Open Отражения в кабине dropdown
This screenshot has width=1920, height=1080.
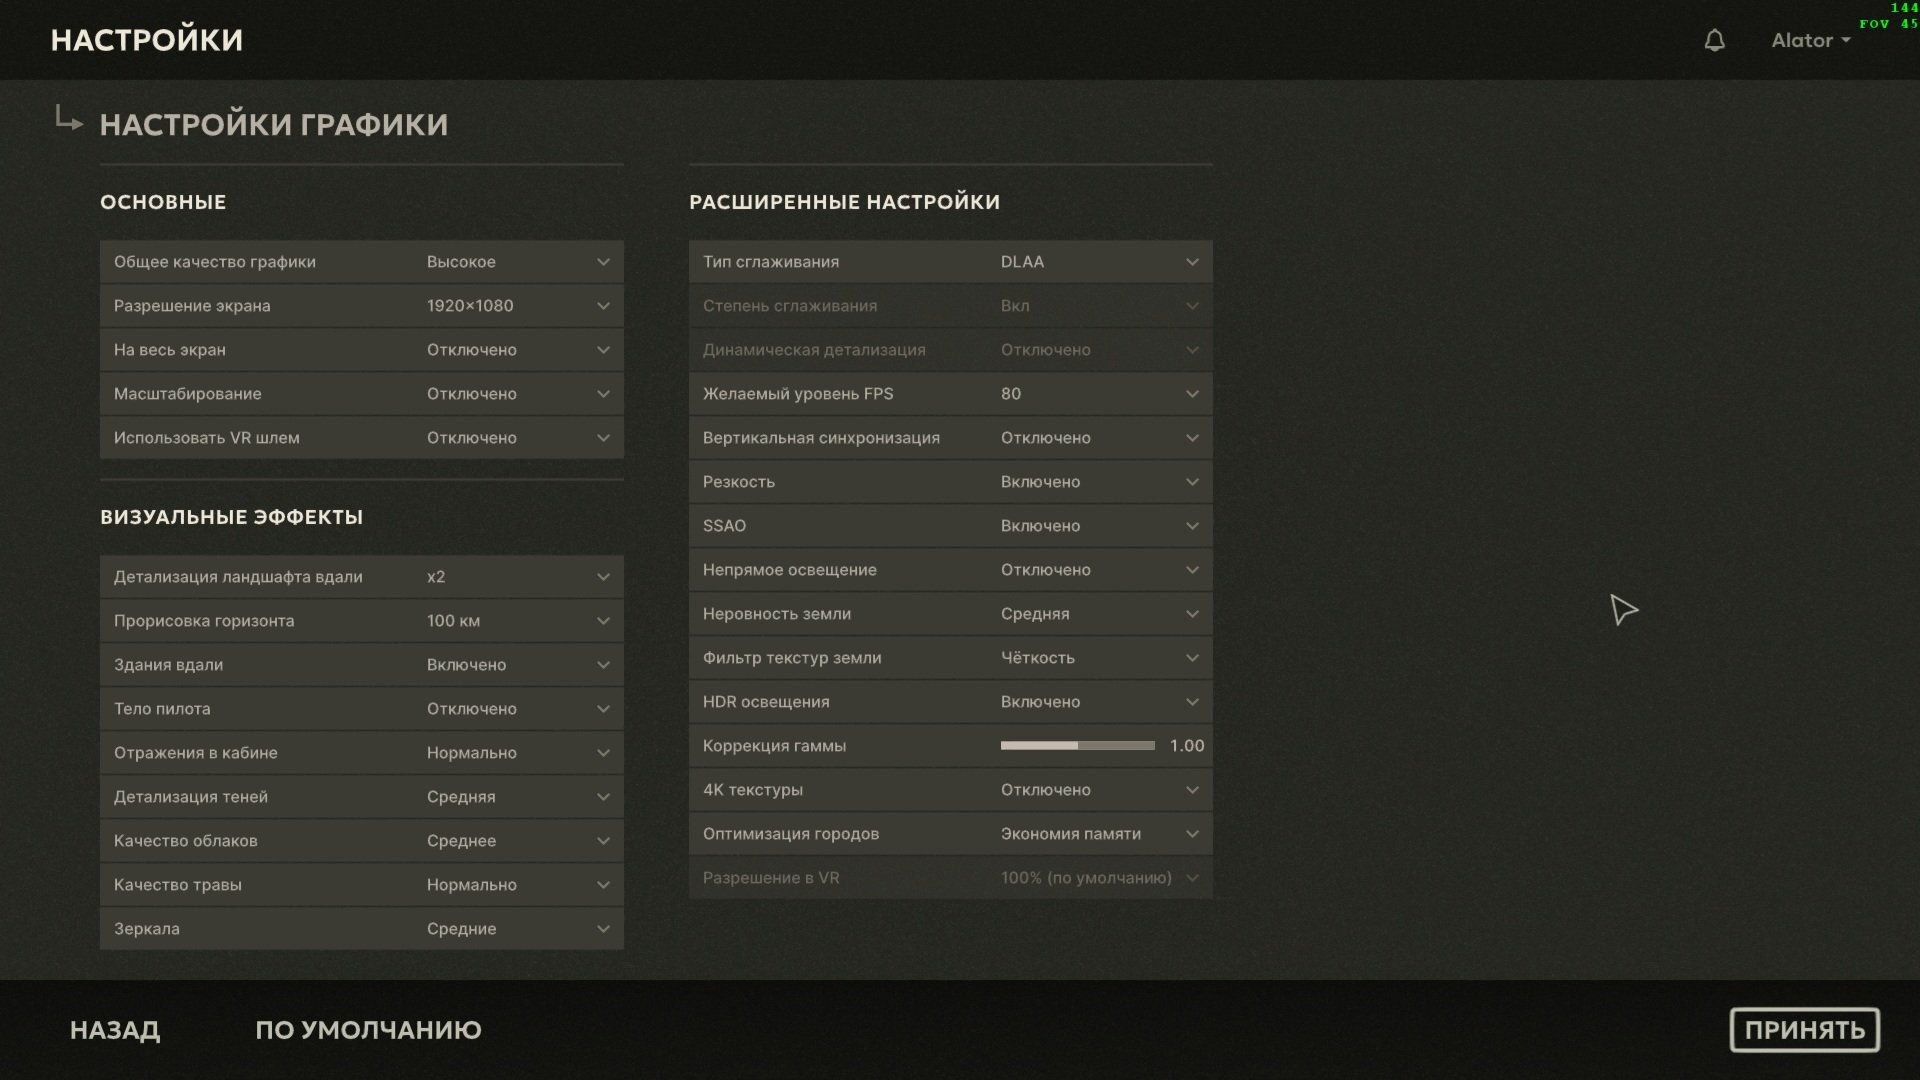pos(362,753)
